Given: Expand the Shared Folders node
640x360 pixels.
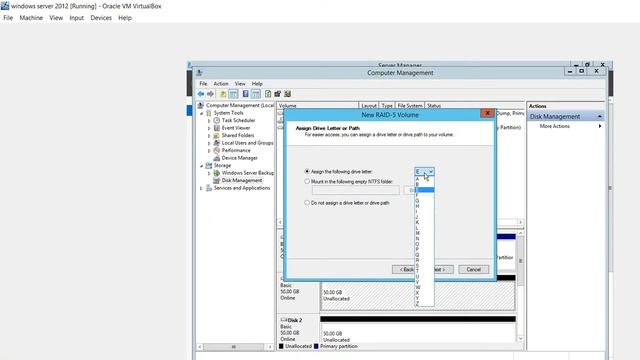Looking at the screenshot, I should pyautogui.click(x=209, y=136).
